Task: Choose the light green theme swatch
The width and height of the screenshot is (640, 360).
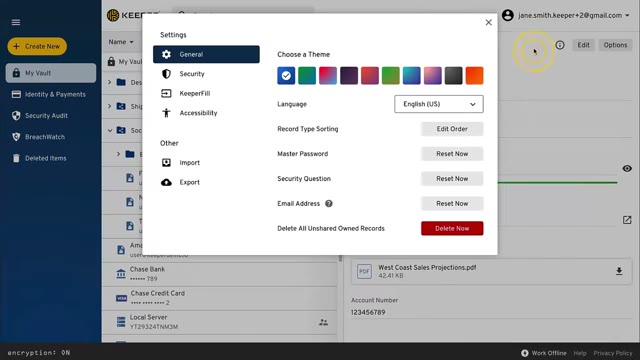Action: 391,76
